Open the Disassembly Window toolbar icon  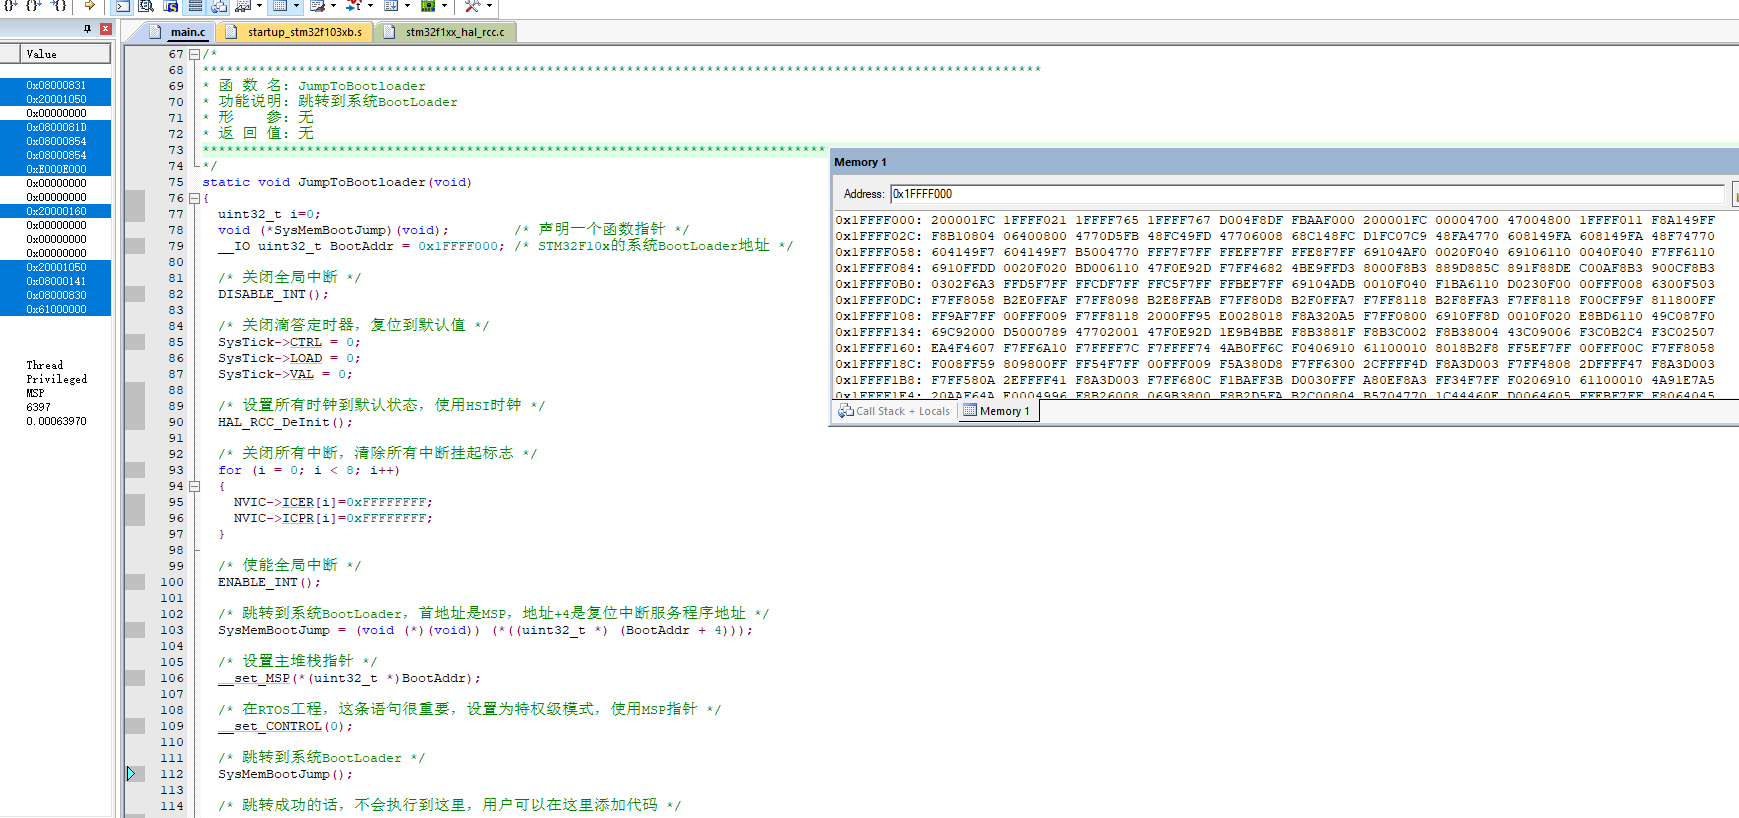146,5
